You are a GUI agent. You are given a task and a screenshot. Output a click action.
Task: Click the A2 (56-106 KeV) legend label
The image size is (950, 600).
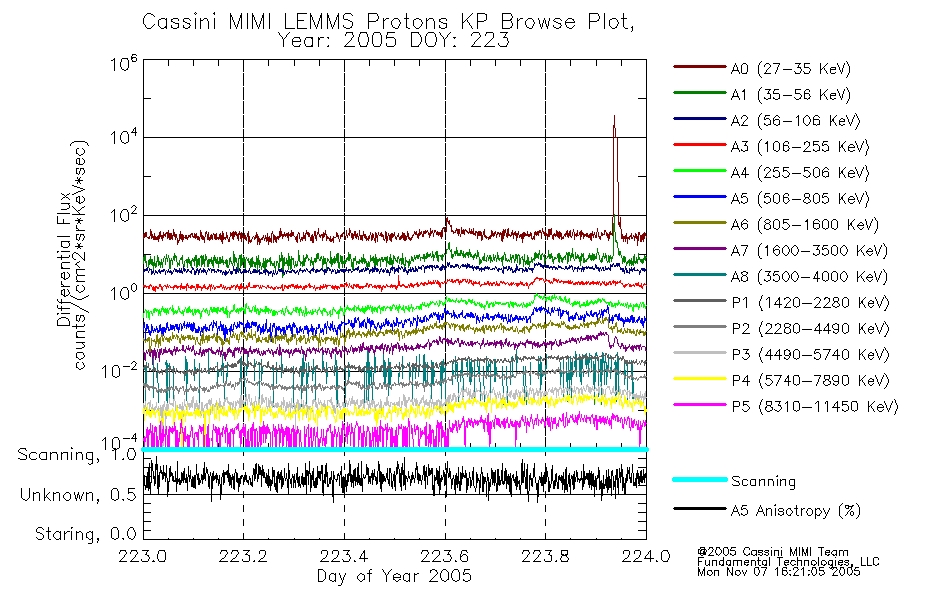coord(796,121)
